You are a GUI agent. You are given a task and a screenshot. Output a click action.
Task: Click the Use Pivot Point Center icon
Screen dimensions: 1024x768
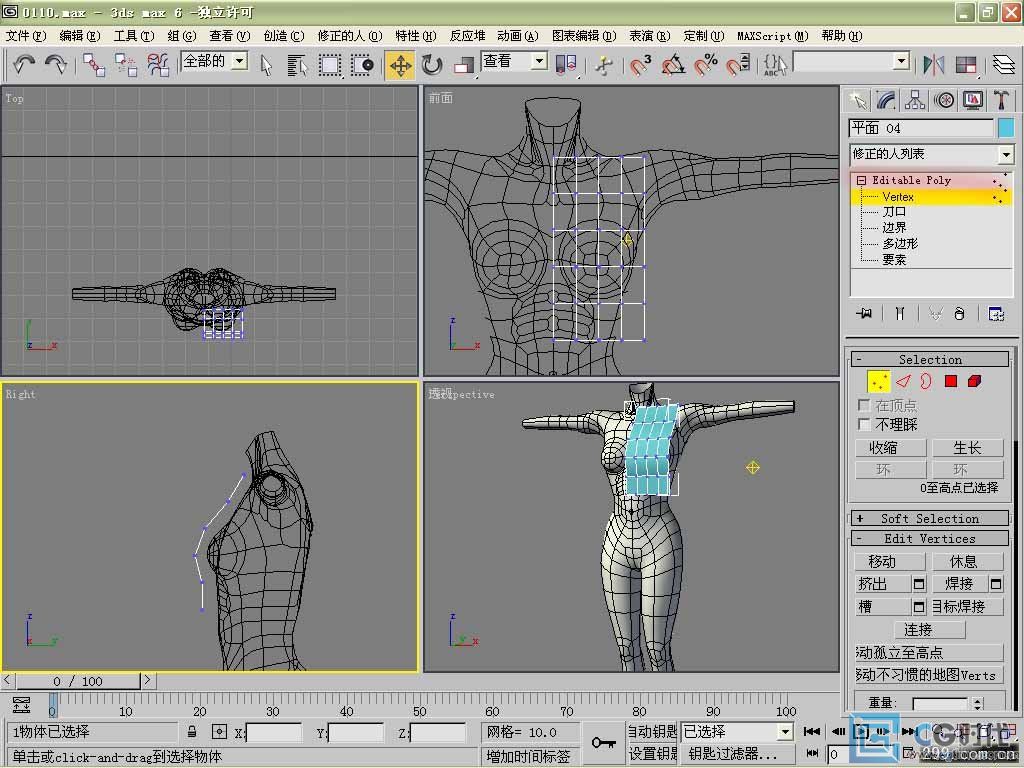566,65
